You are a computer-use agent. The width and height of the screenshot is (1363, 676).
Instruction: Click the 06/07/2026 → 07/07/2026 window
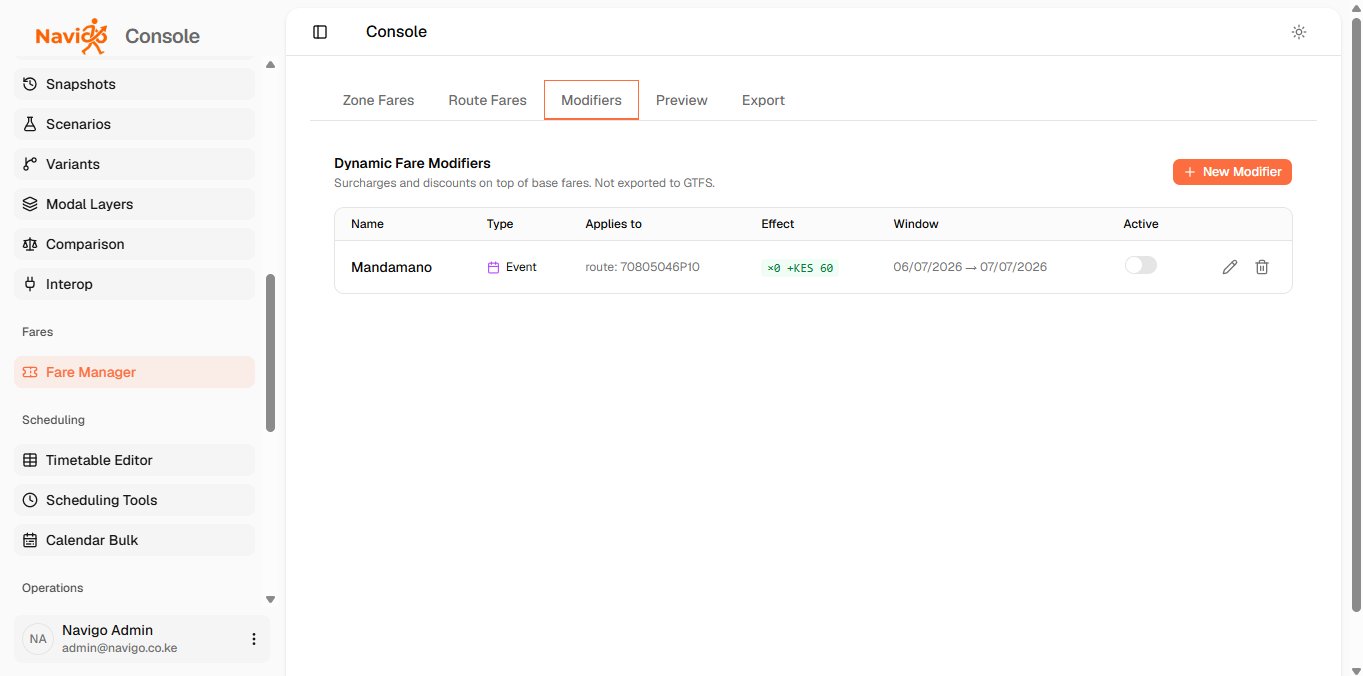(x=970, y=267)
